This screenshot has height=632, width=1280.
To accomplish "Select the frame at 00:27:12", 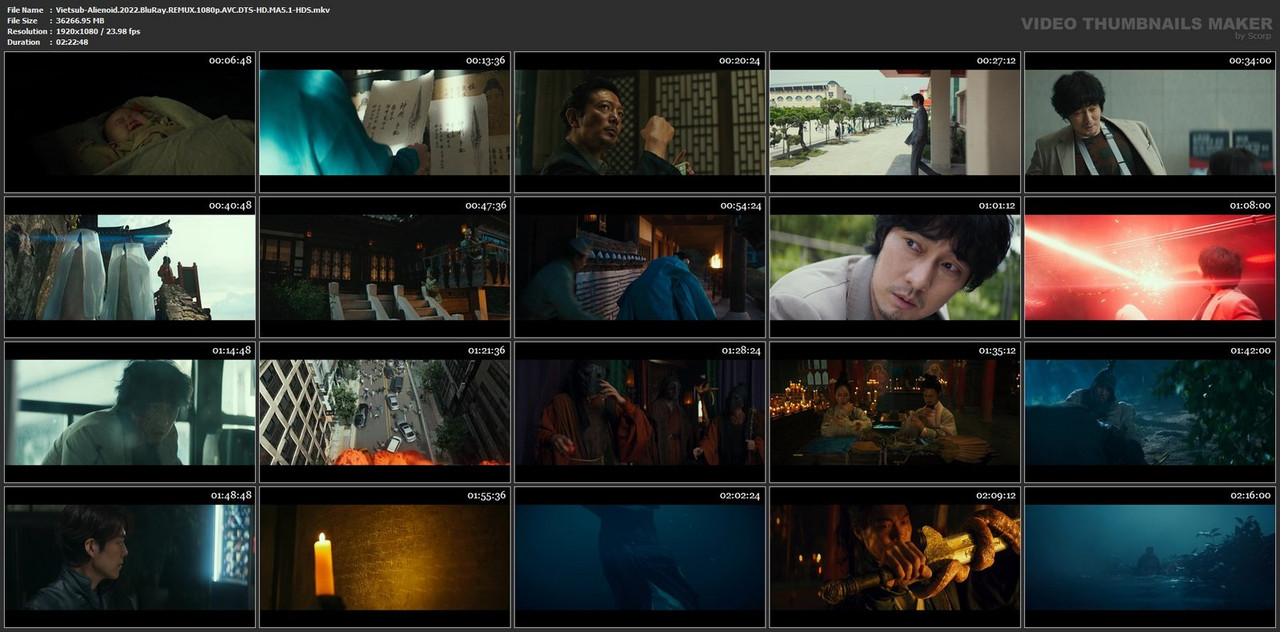I will [x=895, y=122].
